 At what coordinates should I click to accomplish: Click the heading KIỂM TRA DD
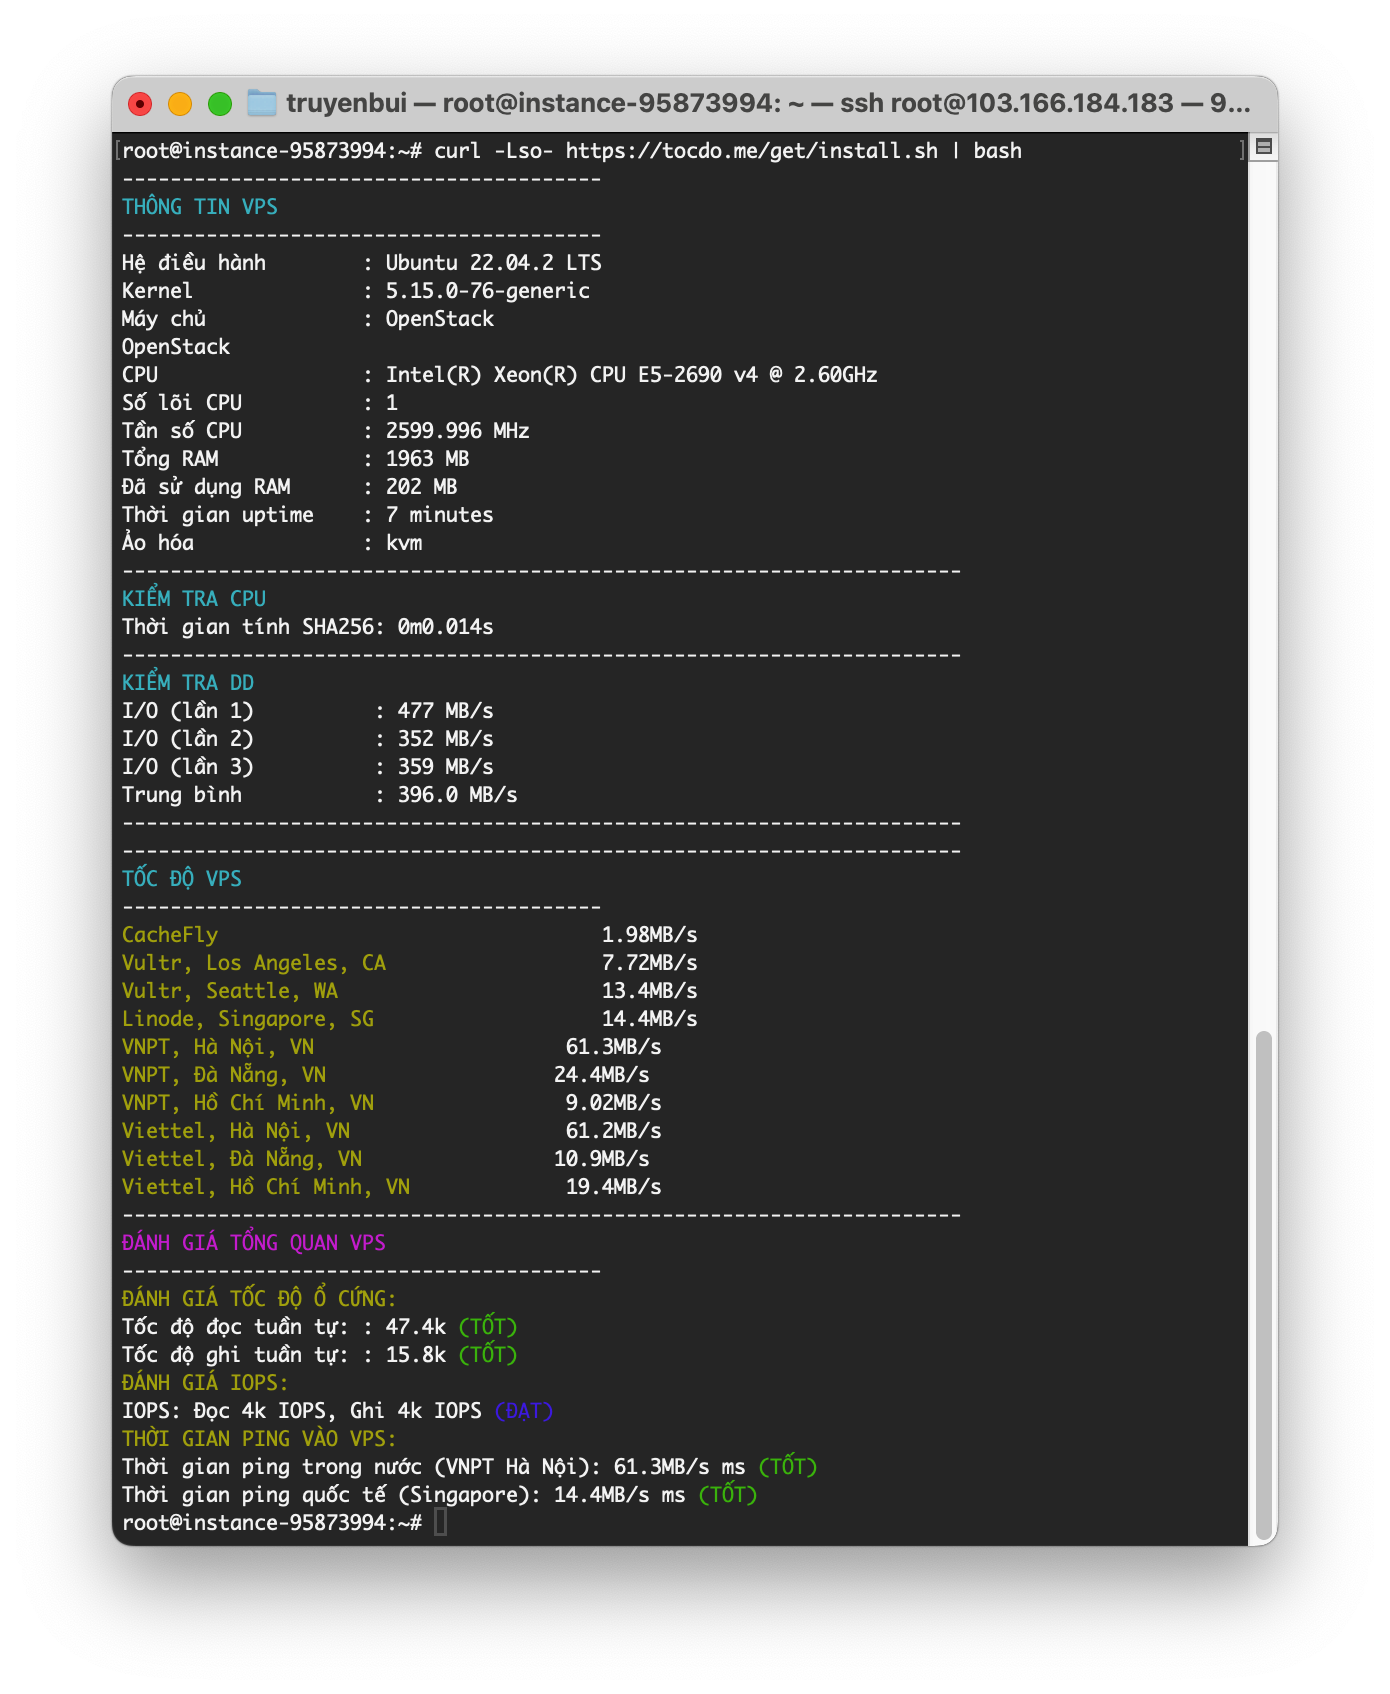pos(188,682)
